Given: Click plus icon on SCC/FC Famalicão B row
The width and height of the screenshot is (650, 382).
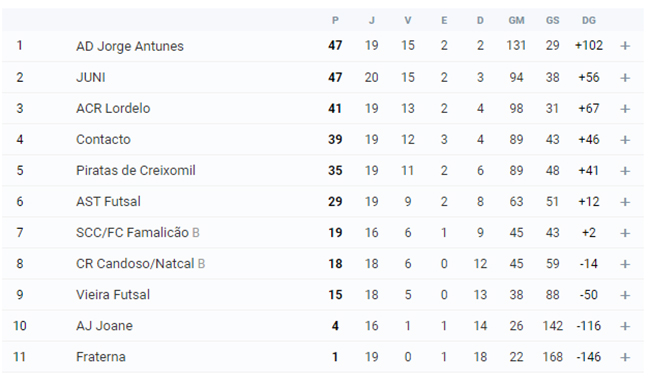Looking at the screenshot, I should pyautogui.click(x=625, y=233).
